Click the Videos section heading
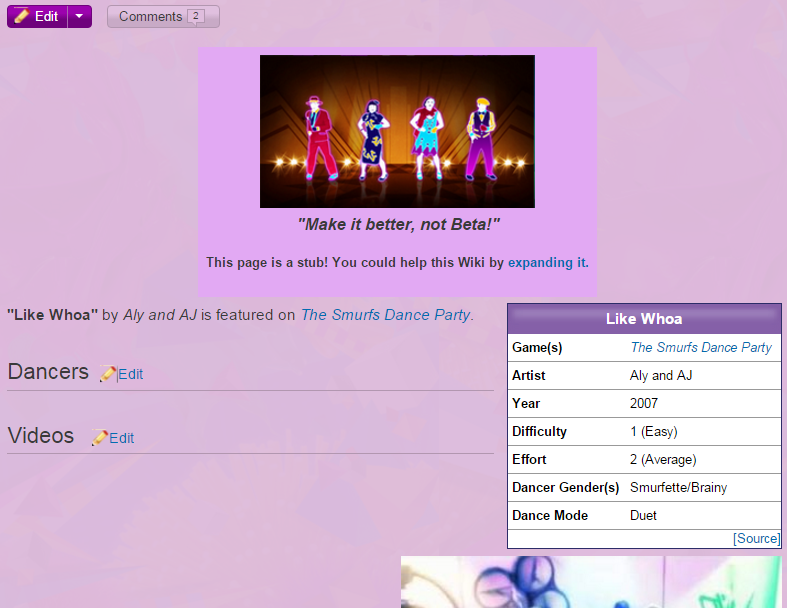Screen dimensions: 787x608 41,436
